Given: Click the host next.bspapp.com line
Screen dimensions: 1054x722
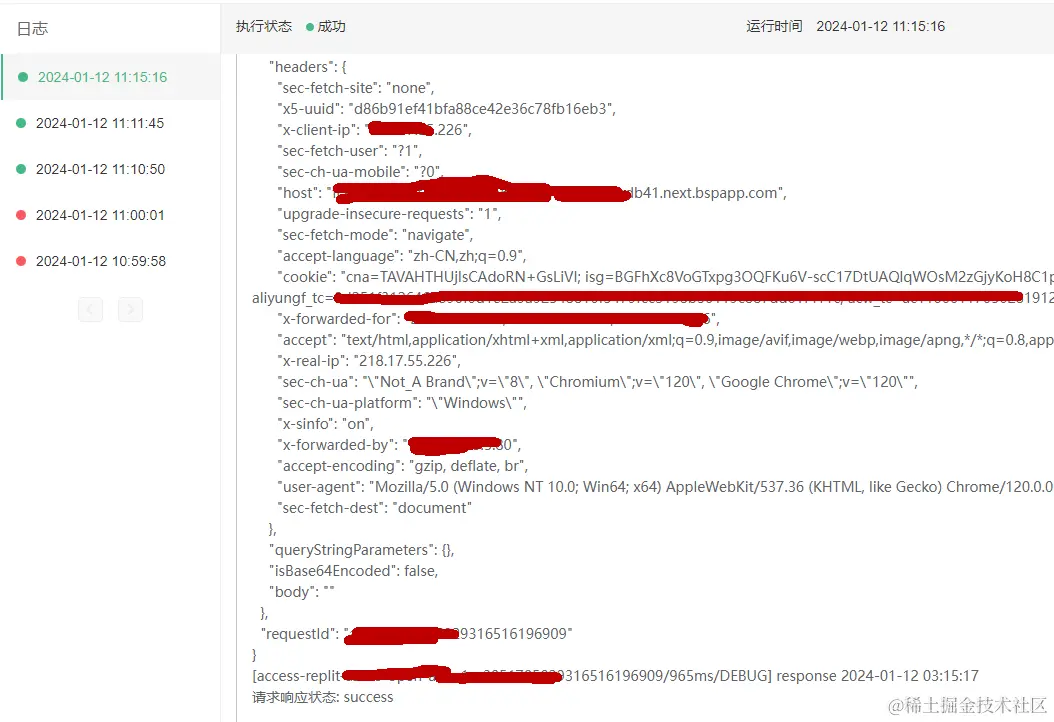Looking at the screenshot, I should pyautogui.click(x=532, y=192).
